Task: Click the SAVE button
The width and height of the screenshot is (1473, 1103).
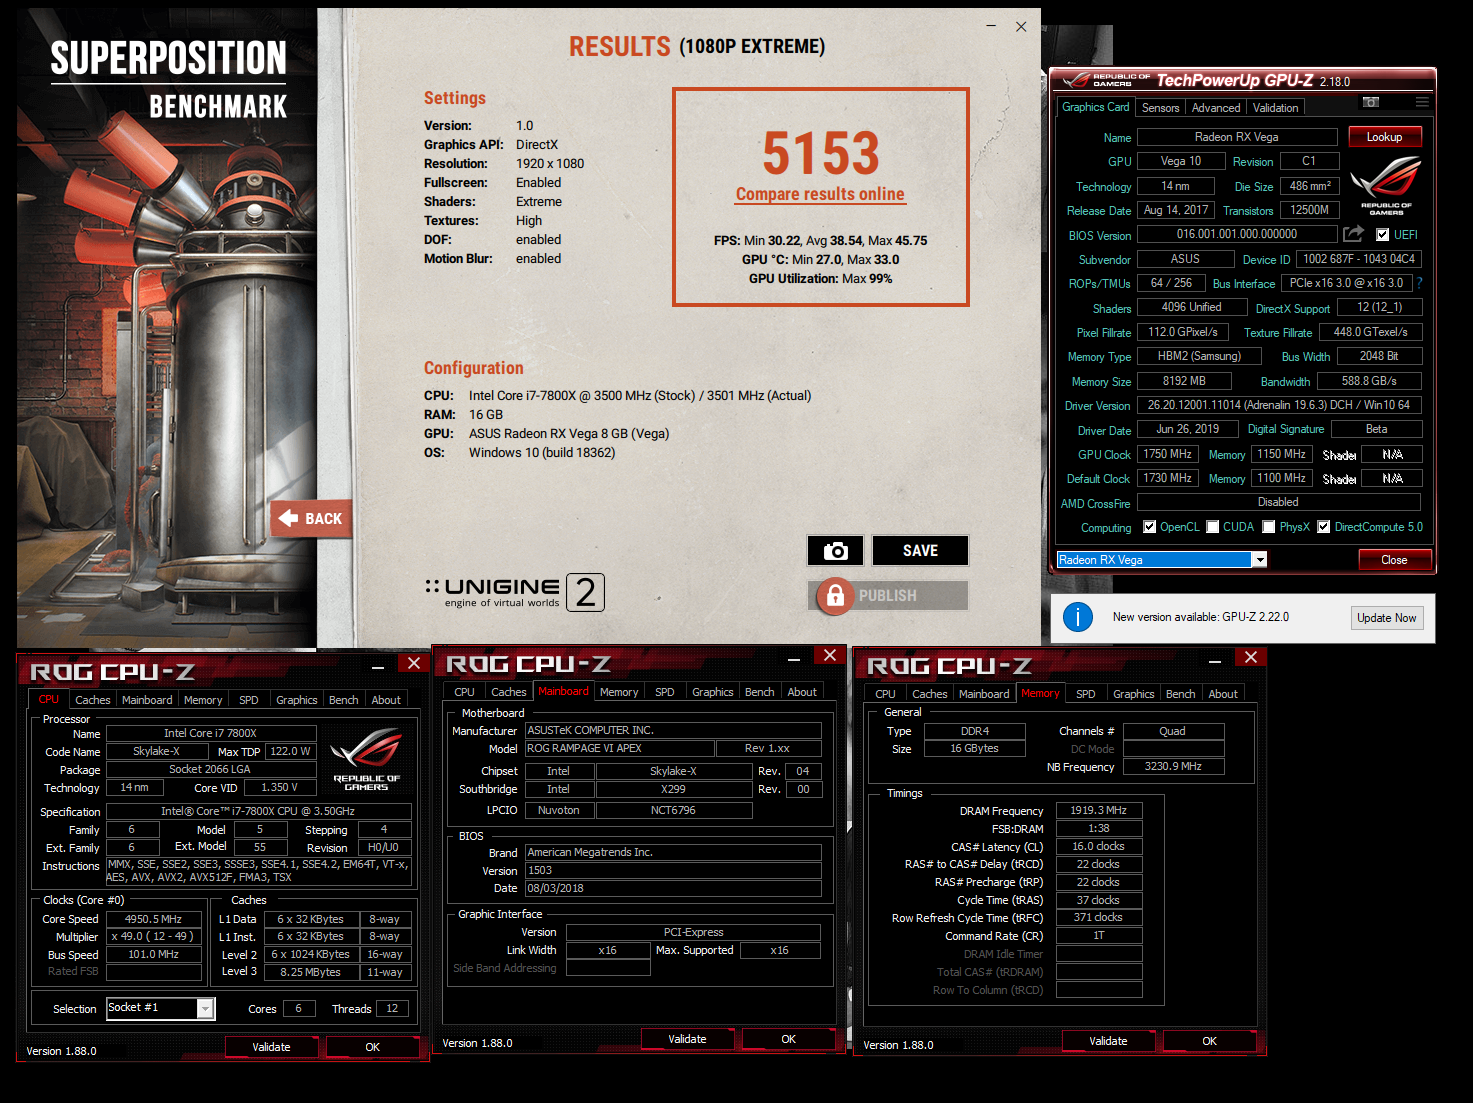Action: (x=920, y=551)
